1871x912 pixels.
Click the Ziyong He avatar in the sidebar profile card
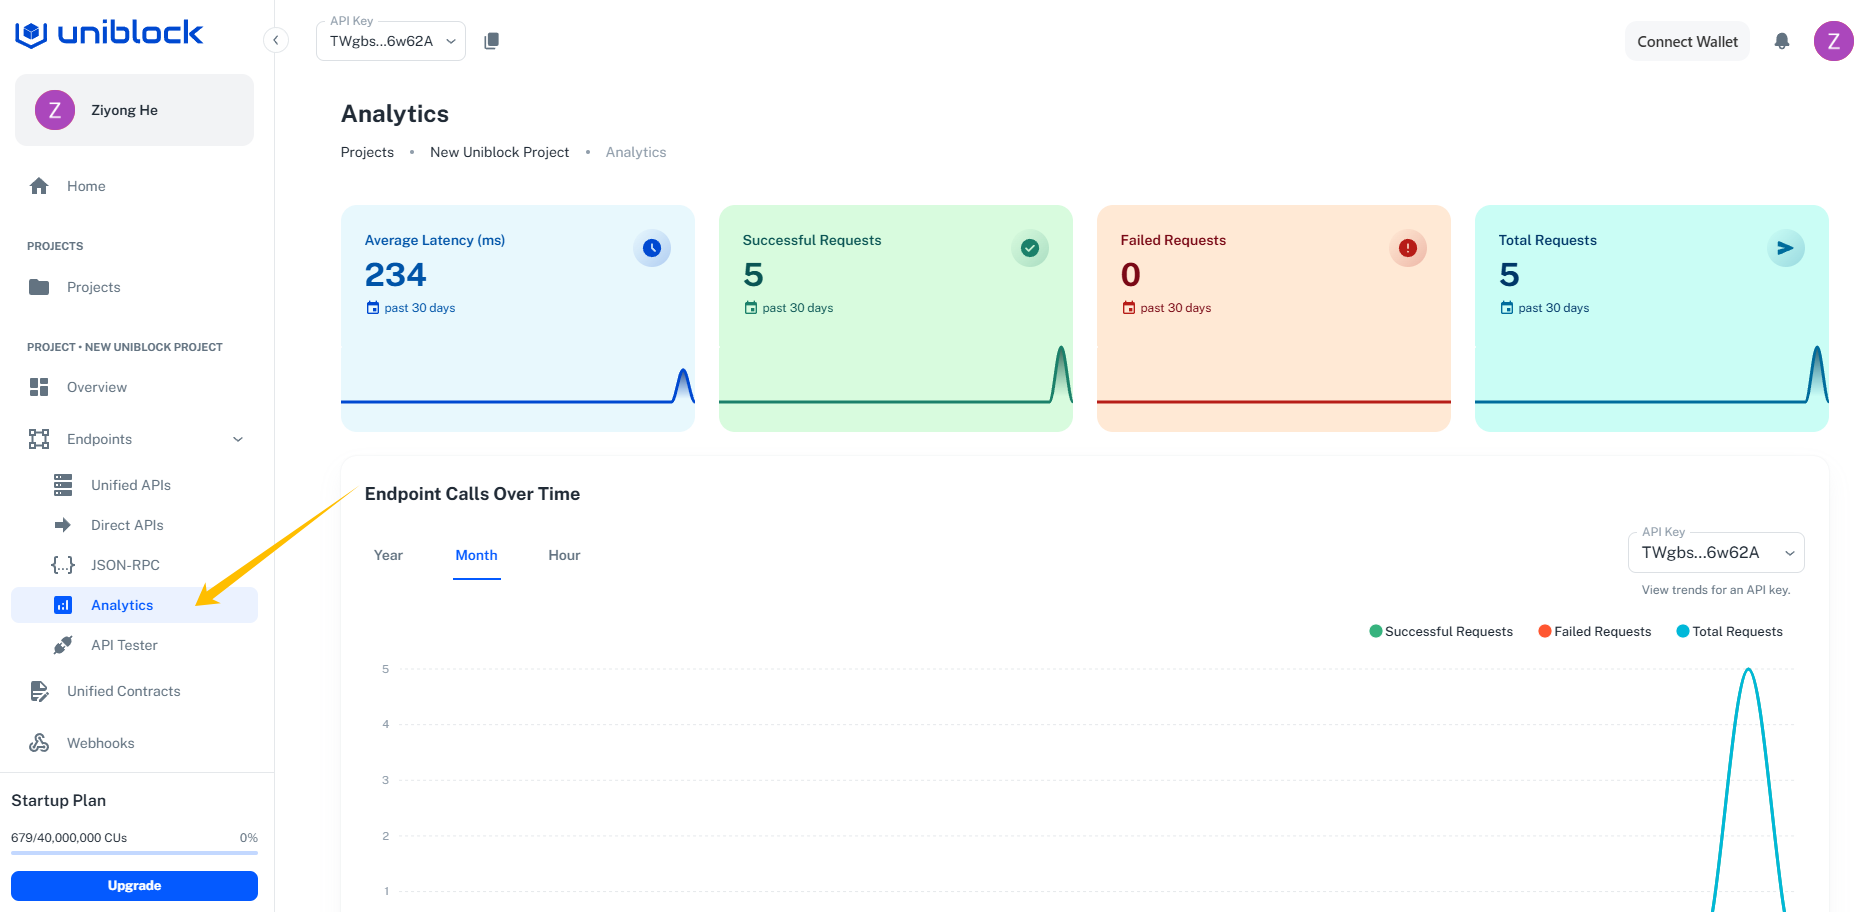point(55,110)
